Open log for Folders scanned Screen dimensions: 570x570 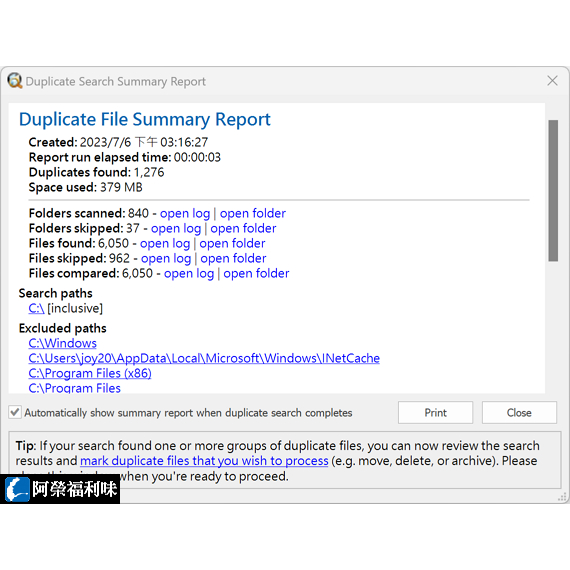(185, 213)
